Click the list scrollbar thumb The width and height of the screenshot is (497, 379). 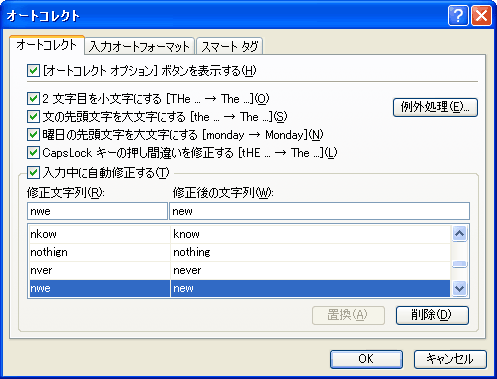[460, 264]
